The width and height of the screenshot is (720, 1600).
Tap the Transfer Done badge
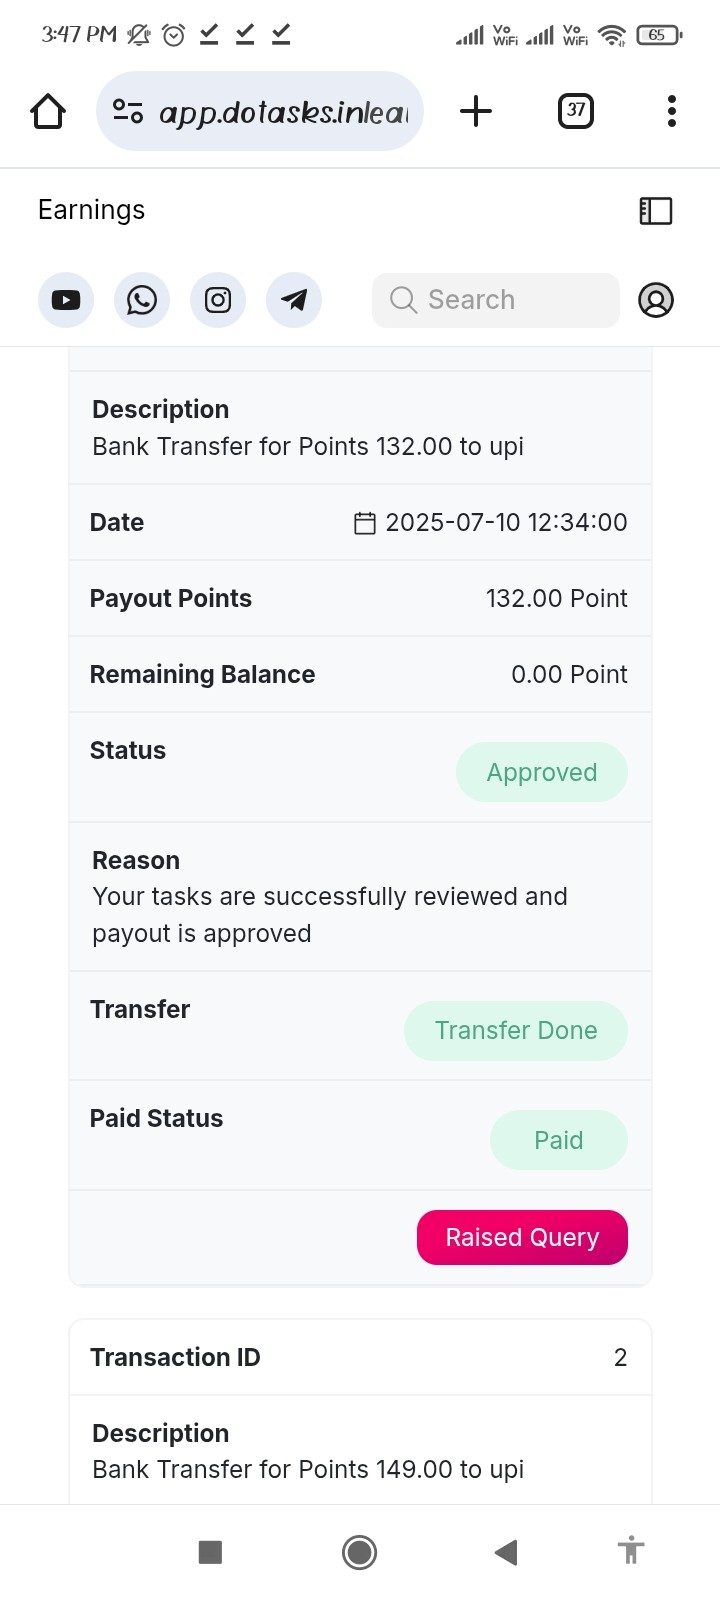[516, 1030]
